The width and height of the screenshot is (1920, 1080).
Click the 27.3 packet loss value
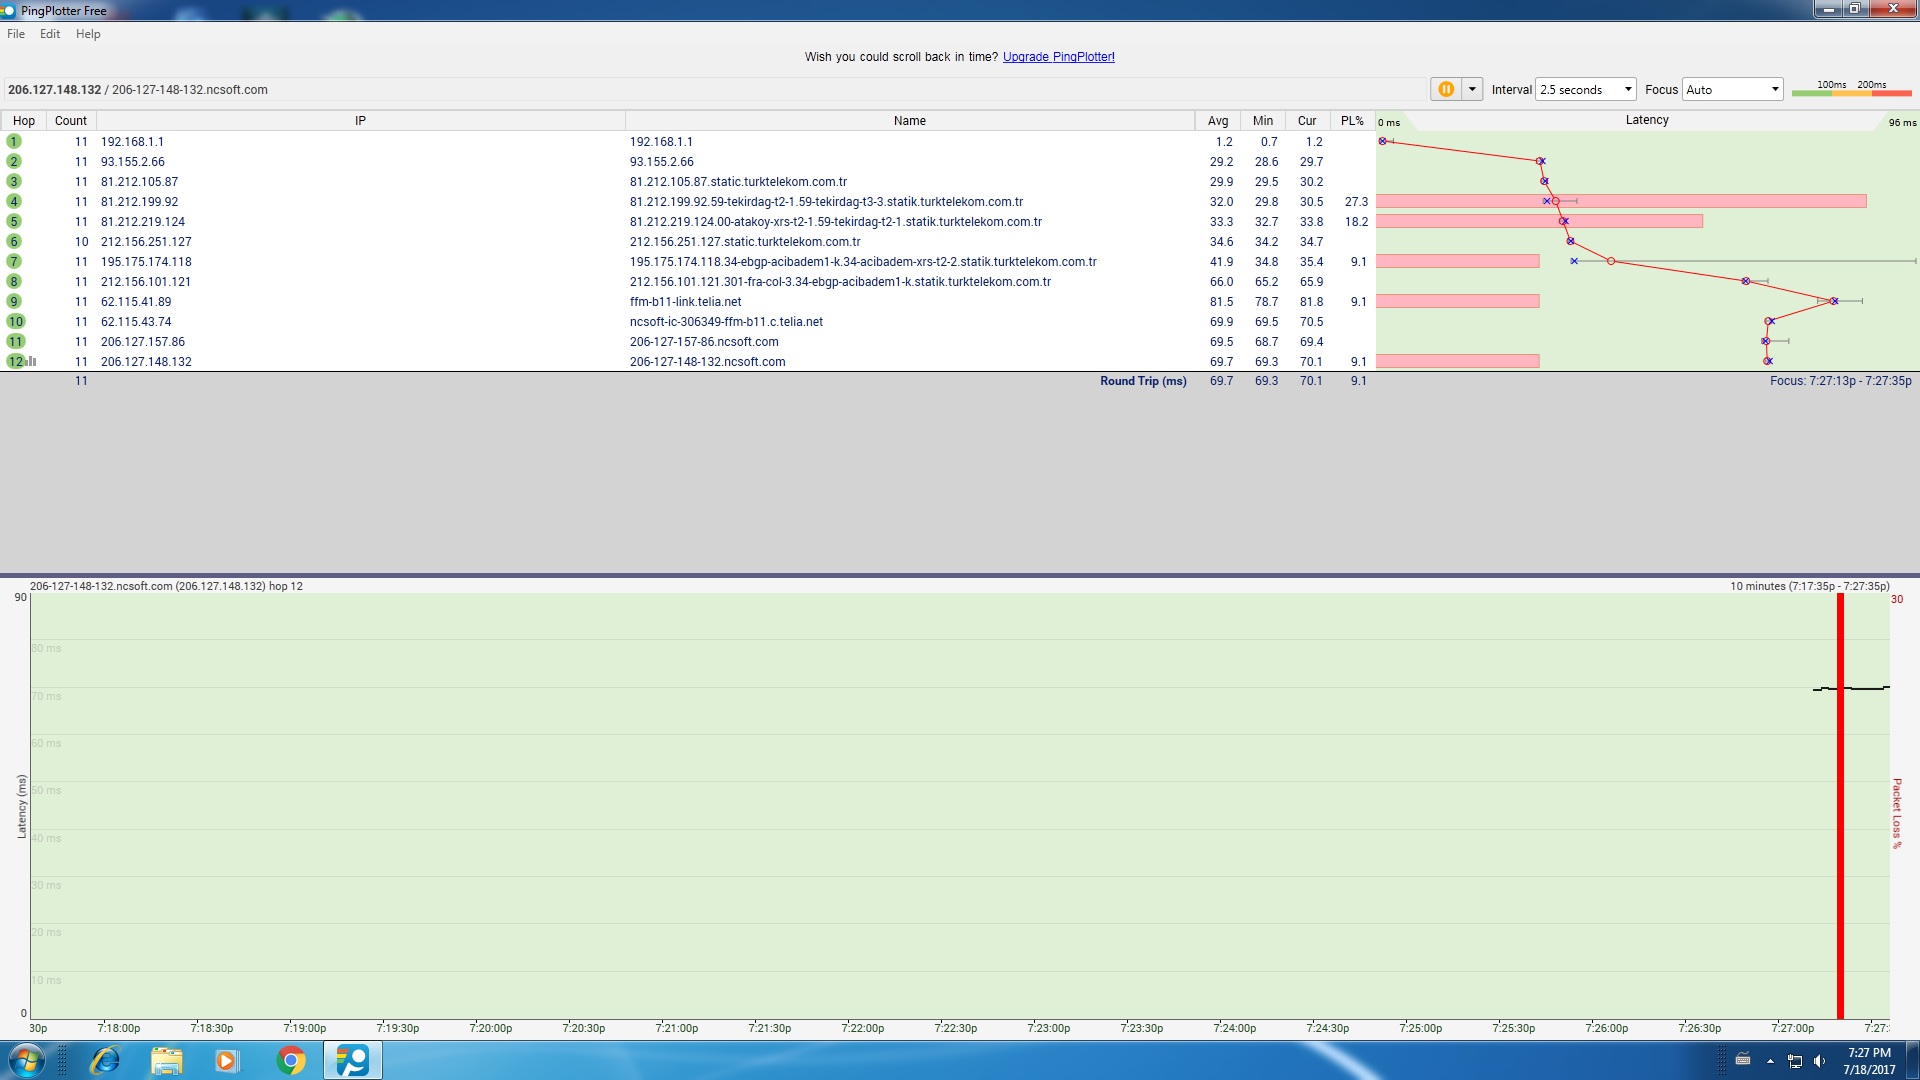(x=1356, y=202)
